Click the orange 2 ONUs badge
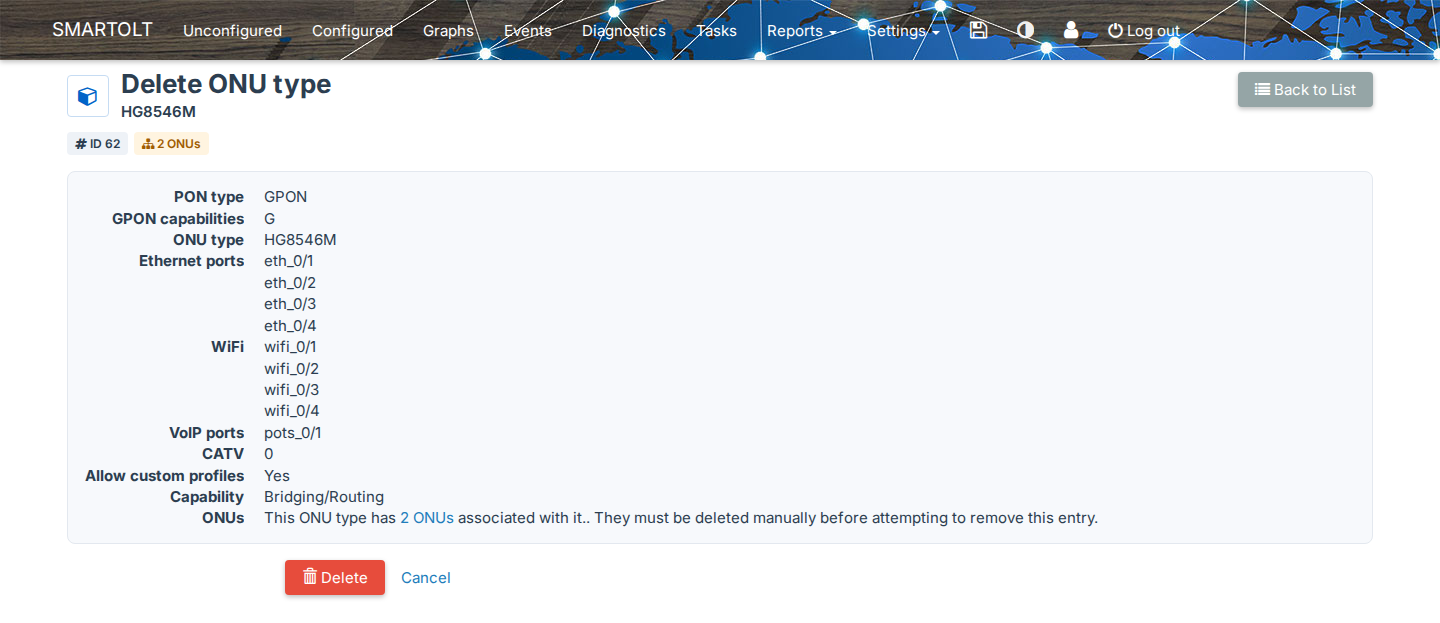Screen dimensions: 1440x623 [171, 144]
